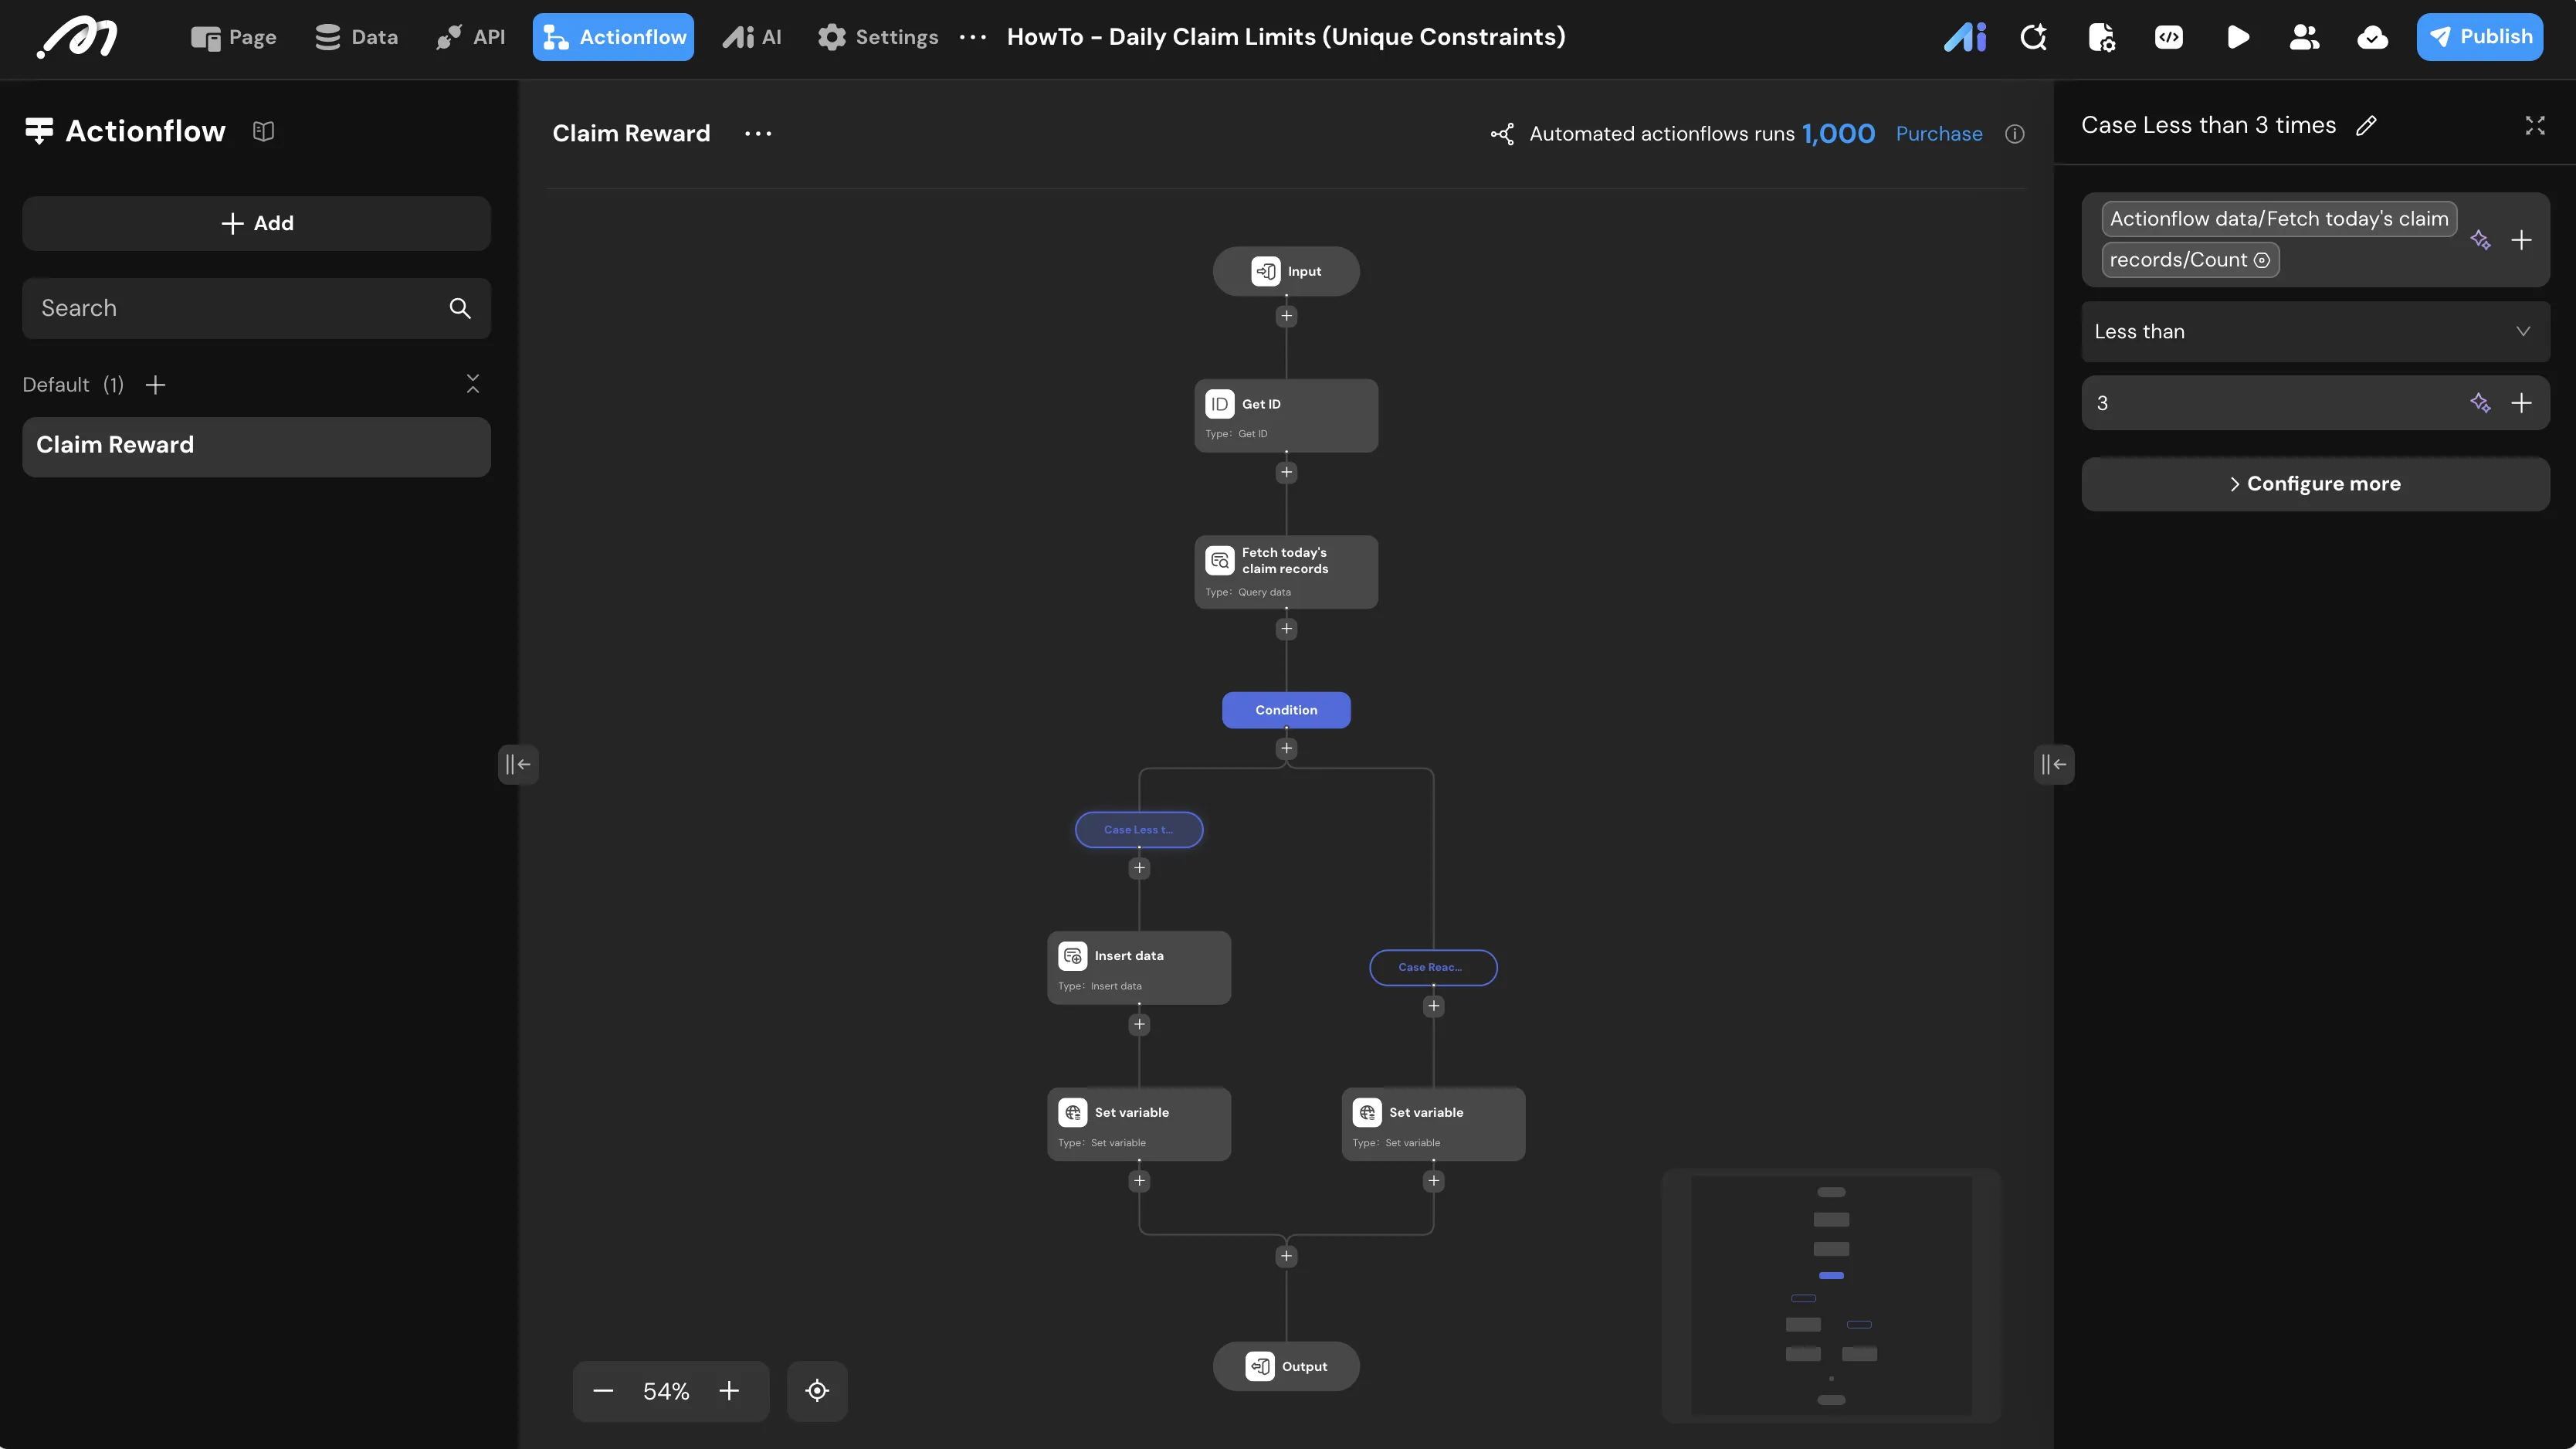Image resolution: width=2576 pixels, height=1449 pixels.
Task: Click the automated runs info icon
Action: (2015, 134)
